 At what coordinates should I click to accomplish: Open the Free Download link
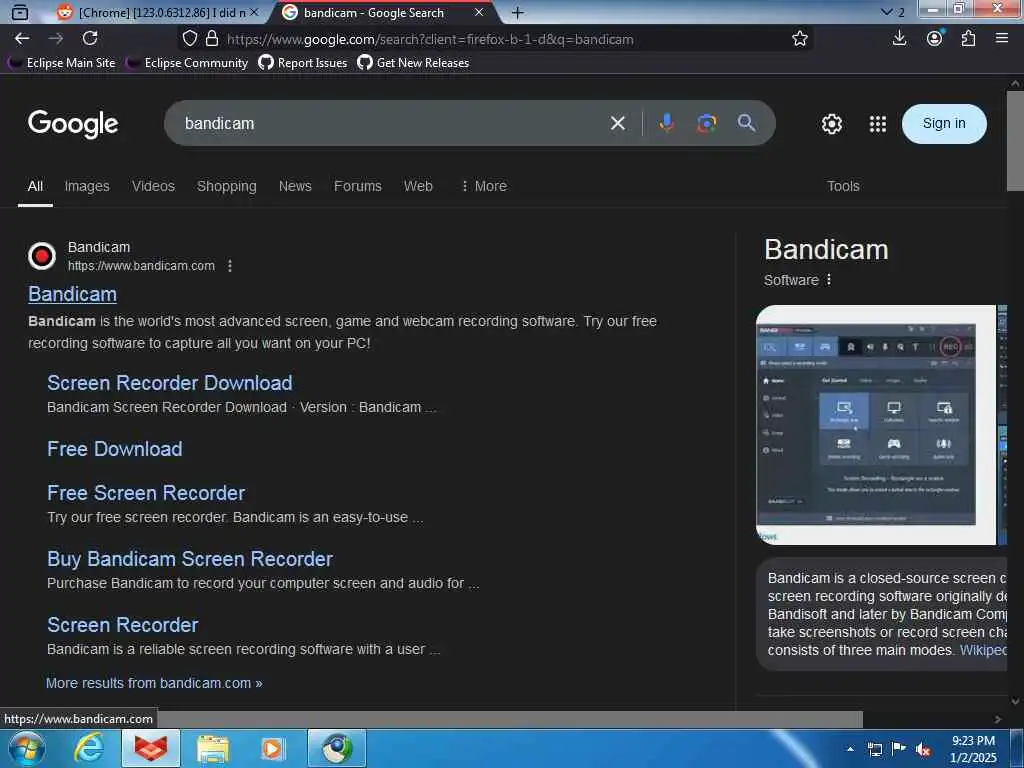click(x=115, y=449)
